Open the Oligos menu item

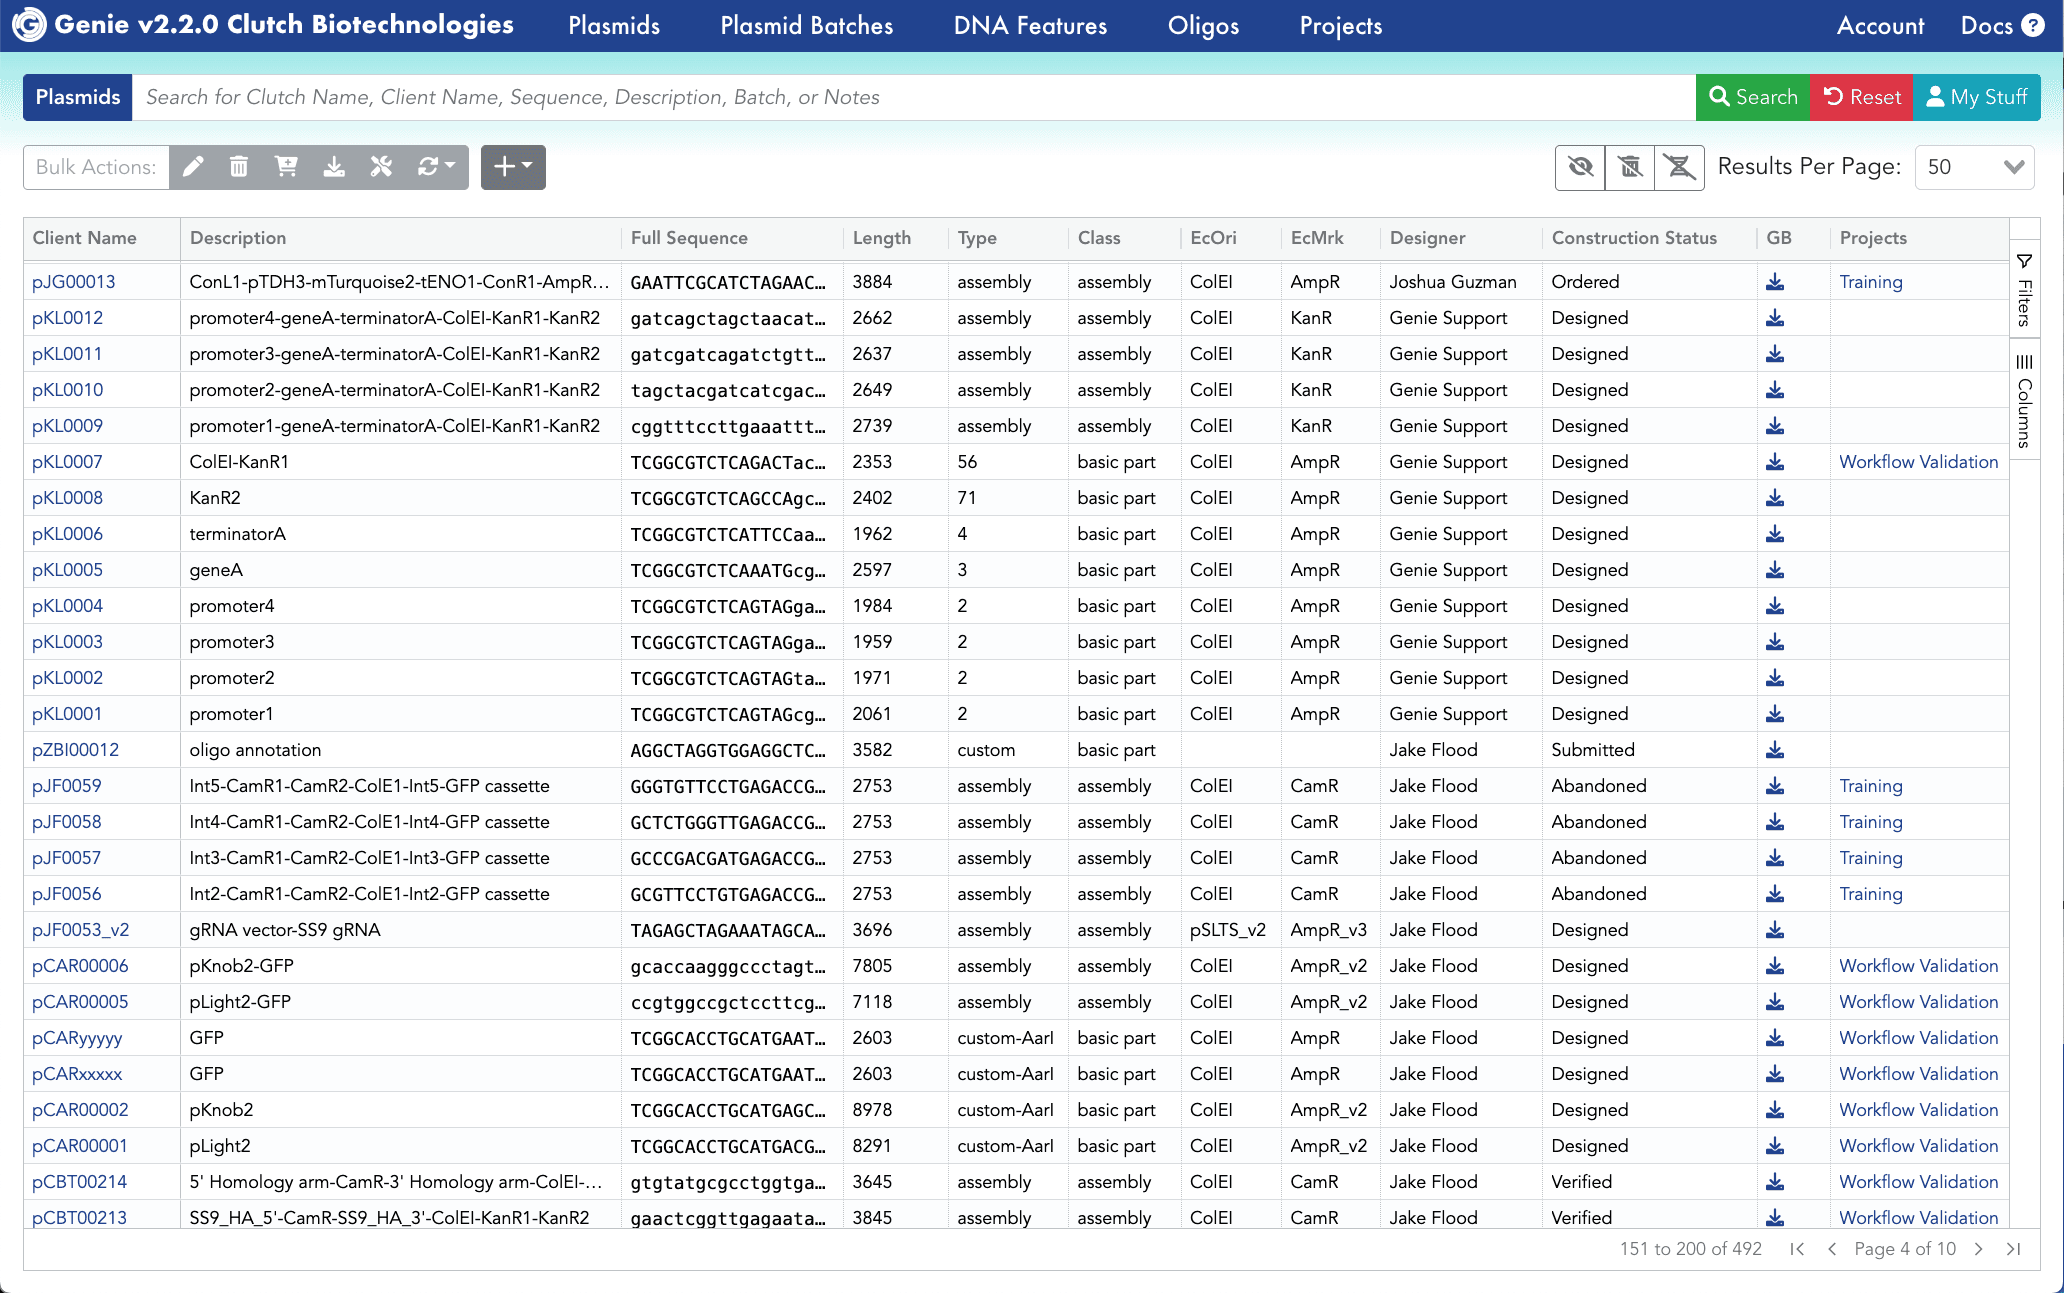point(1203,26)
